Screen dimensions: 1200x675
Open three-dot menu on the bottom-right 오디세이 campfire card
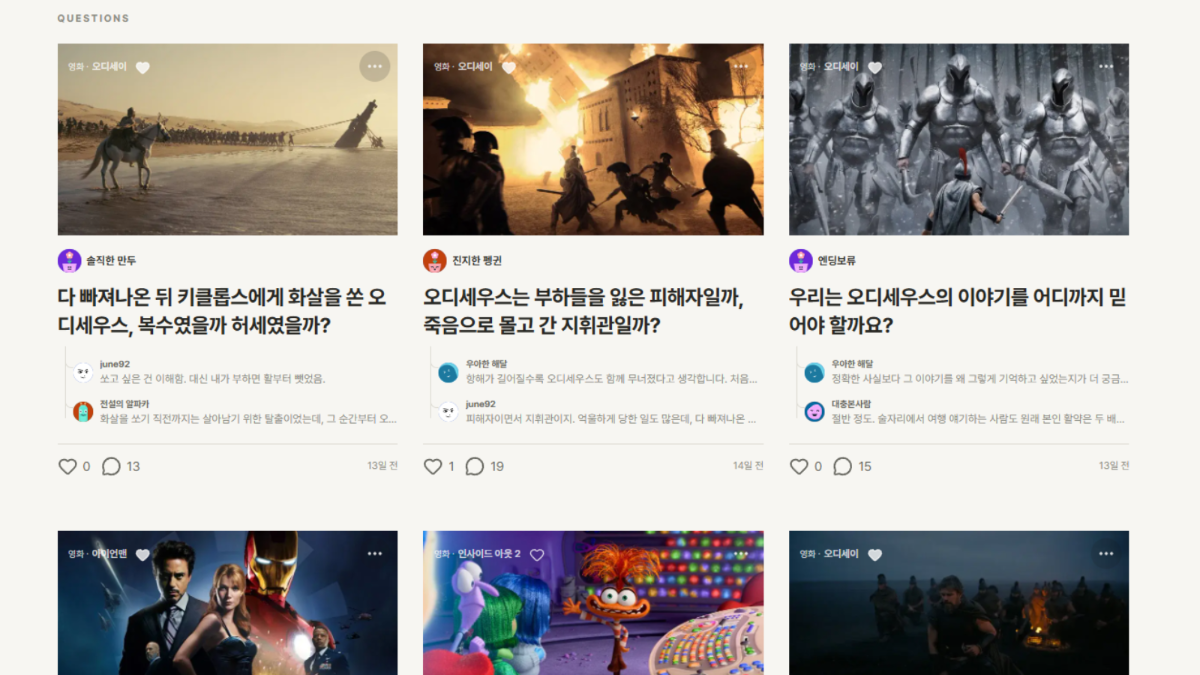1106,553
